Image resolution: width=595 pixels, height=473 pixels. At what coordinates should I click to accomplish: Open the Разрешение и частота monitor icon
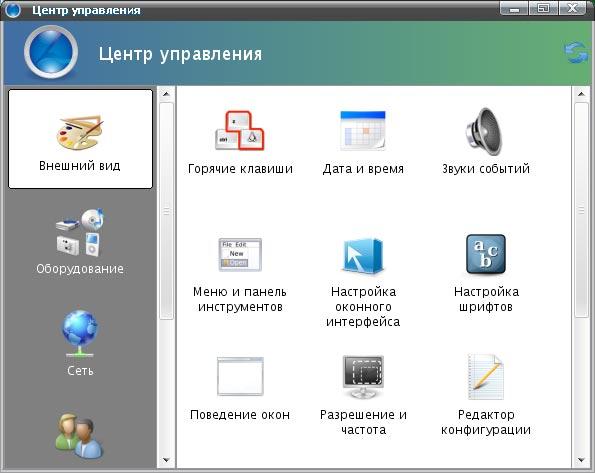(363, 377)
